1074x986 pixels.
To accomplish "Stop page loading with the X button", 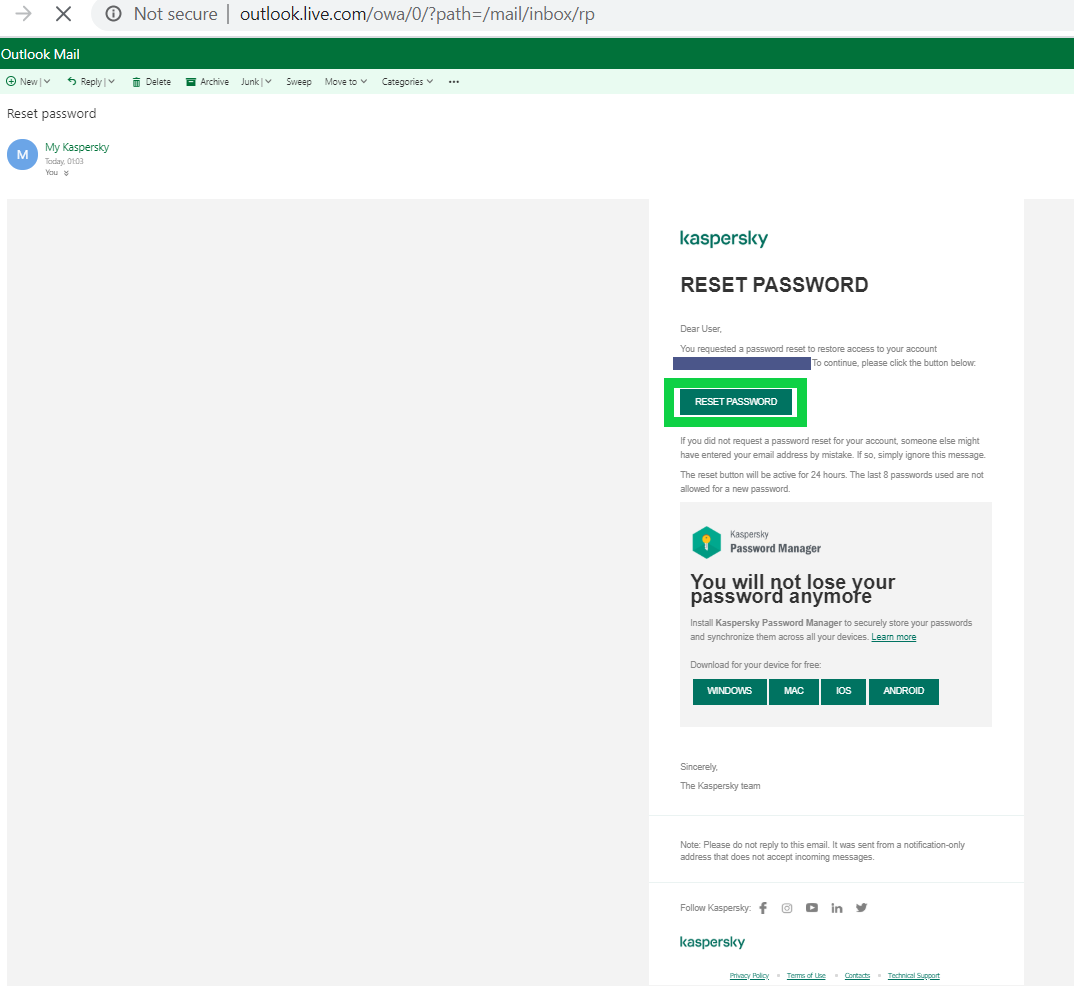I will click(64, 14).
